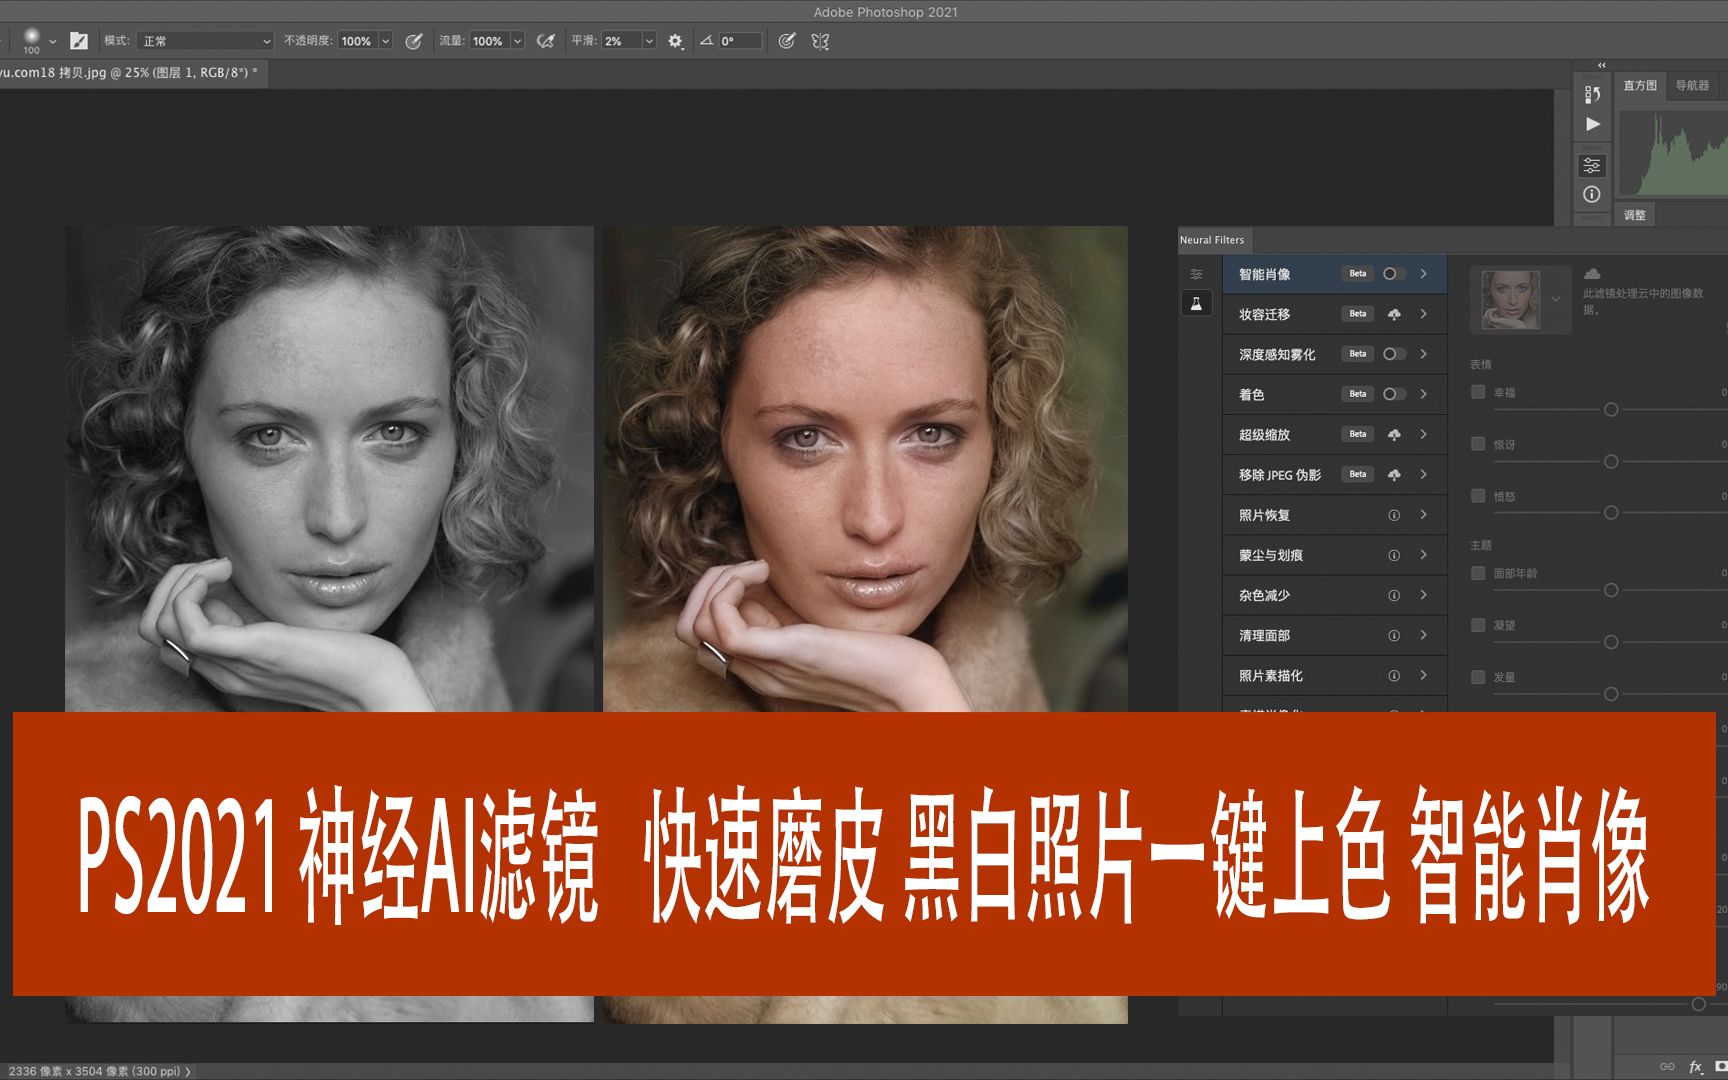
Task: Toggle the 深度感知雾化 filter switch
Action: point(1394,354)
